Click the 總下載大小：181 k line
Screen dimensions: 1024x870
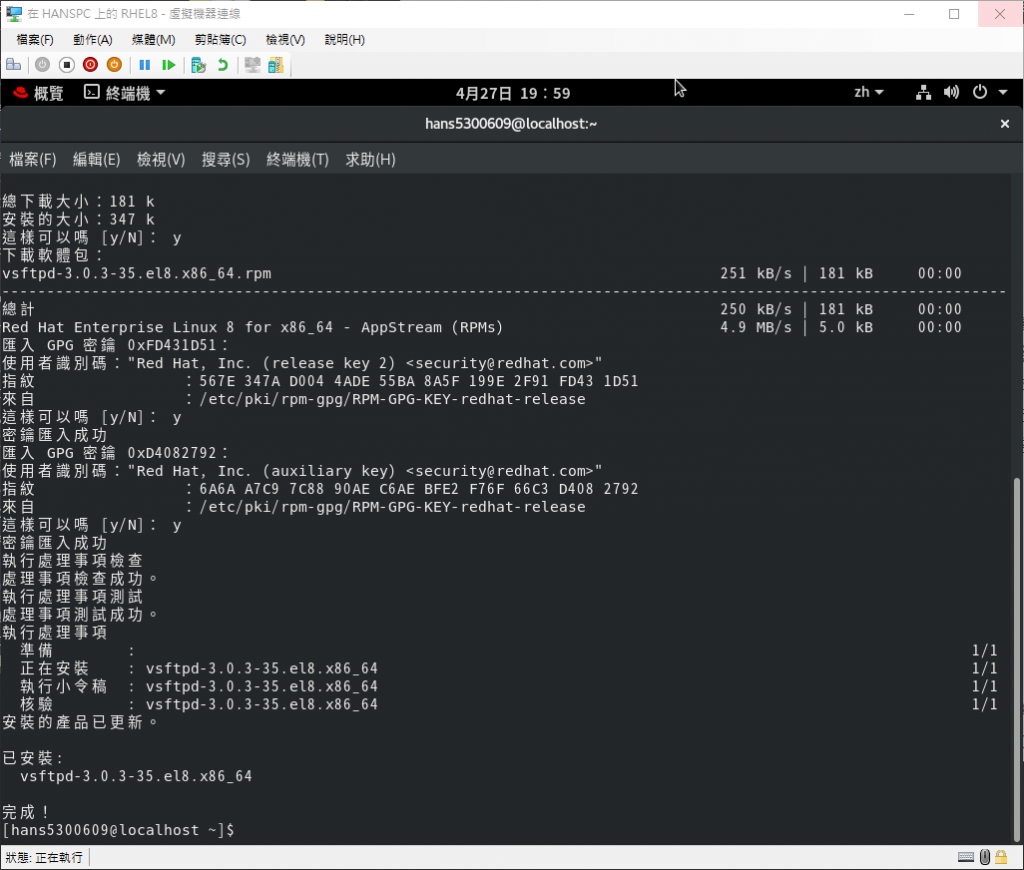[x=78, y=202]
